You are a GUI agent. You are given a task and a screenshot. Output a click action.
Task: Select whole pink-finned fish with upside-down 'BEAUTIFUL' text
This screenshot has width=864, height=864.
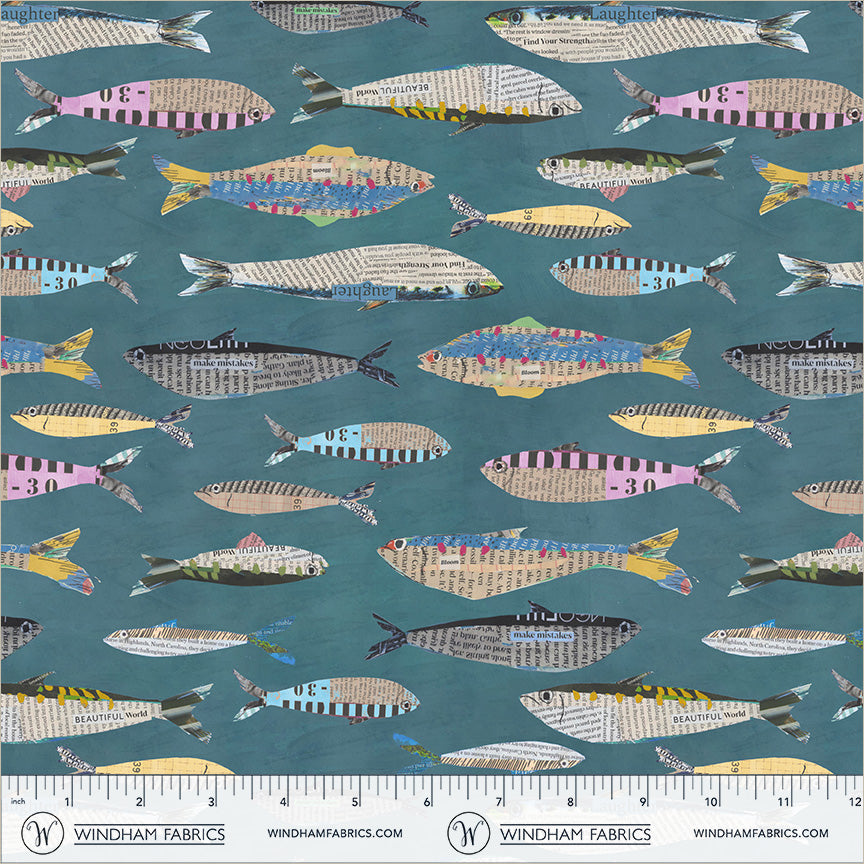pos(229,565)
